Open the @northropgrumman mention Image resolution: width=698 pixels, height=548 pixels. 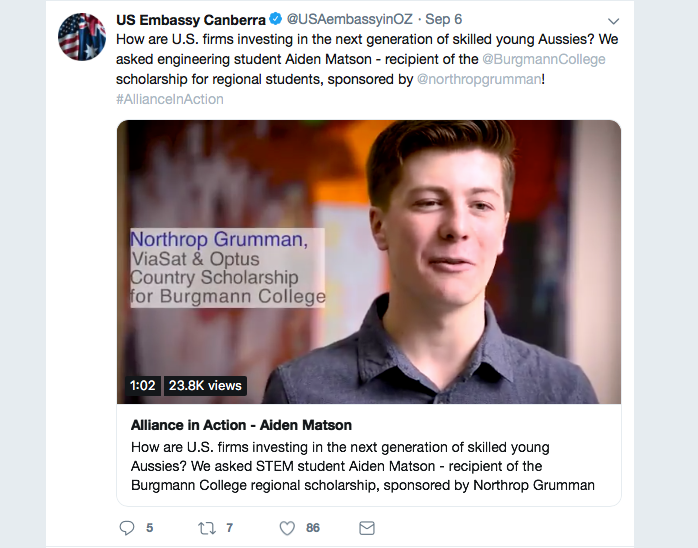(x=479, y=79)
